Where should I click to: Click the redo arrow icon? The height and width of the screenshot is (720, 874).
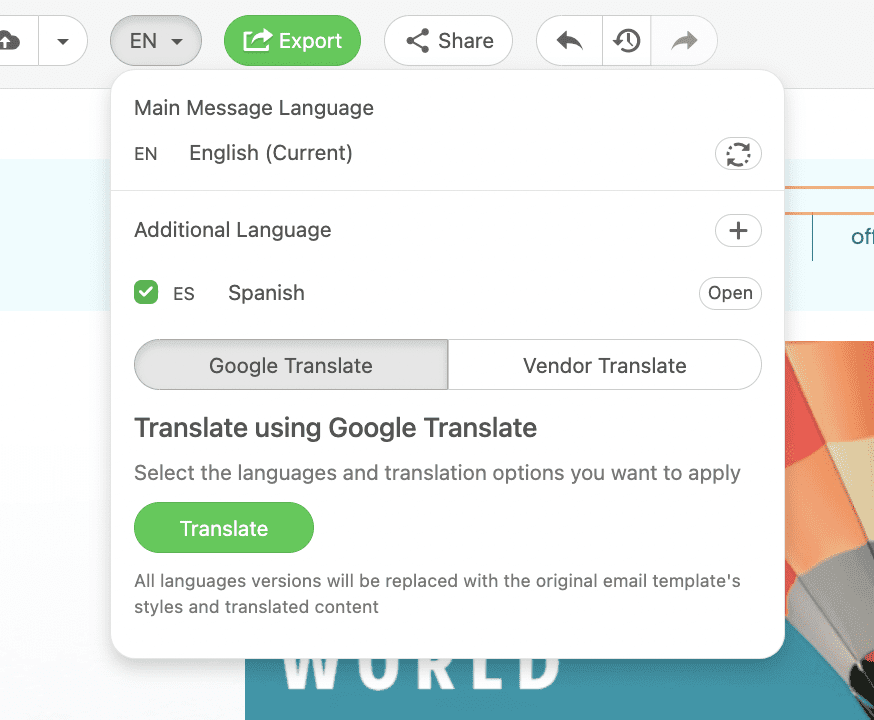(x=684, y=40)
